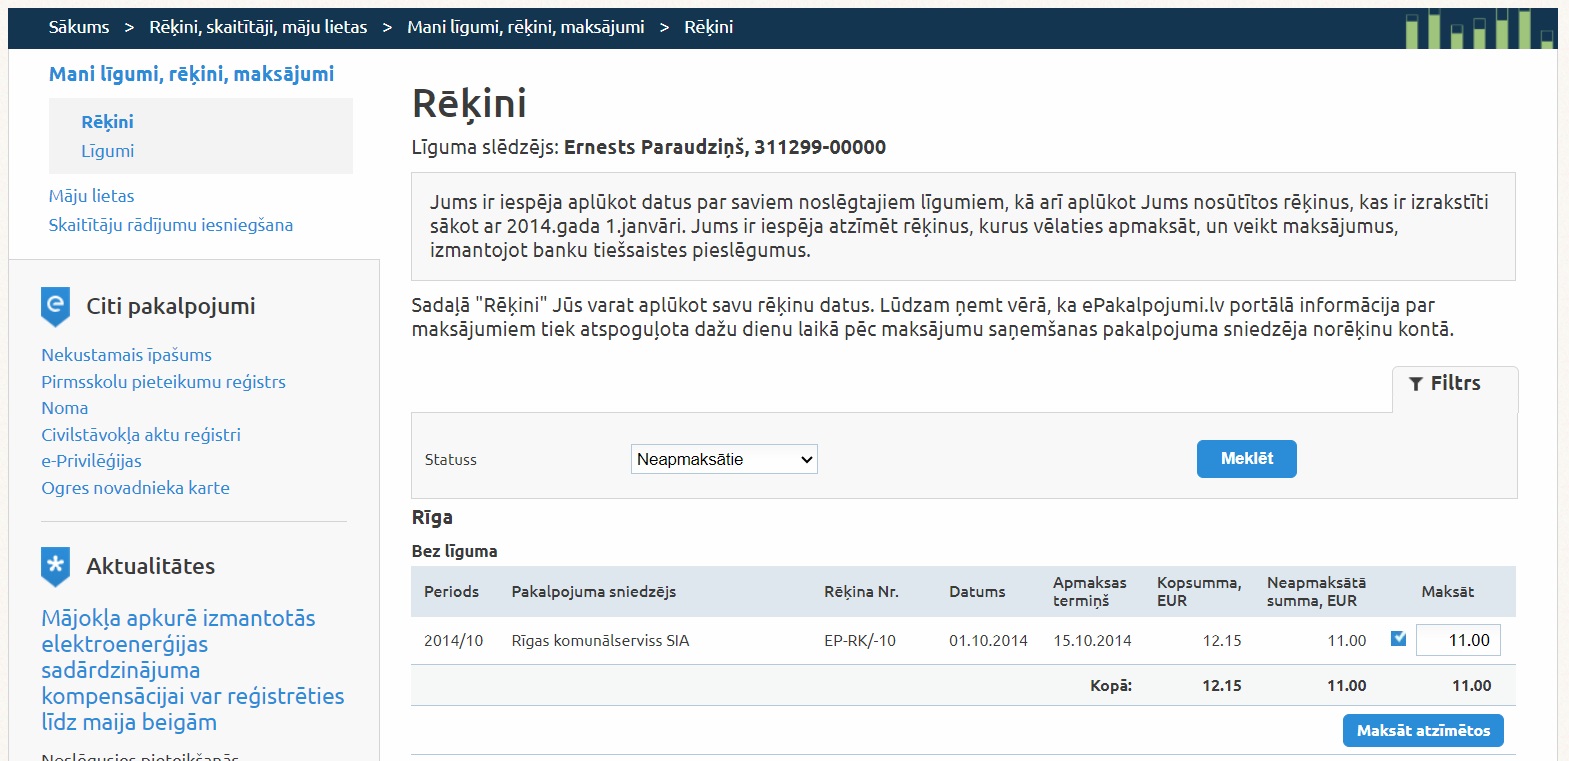Open Māju lietas sidebar link

click(91, 196)
